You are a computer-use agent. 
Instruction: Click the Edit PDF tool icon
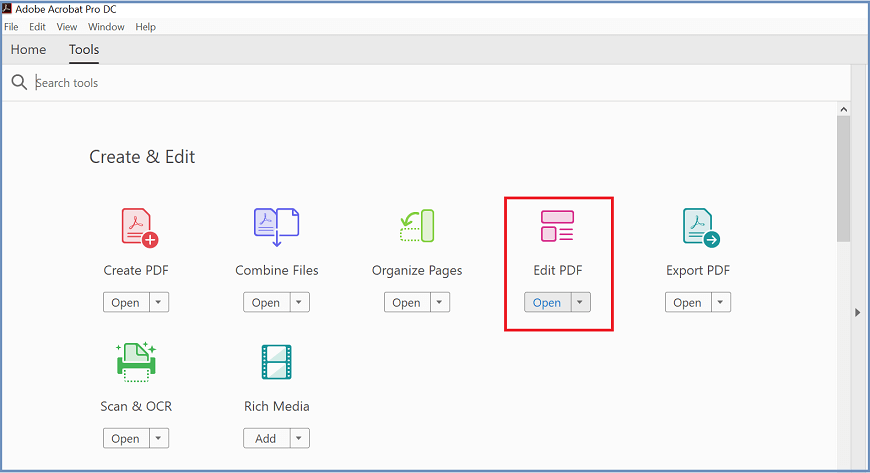click(557, 226)
